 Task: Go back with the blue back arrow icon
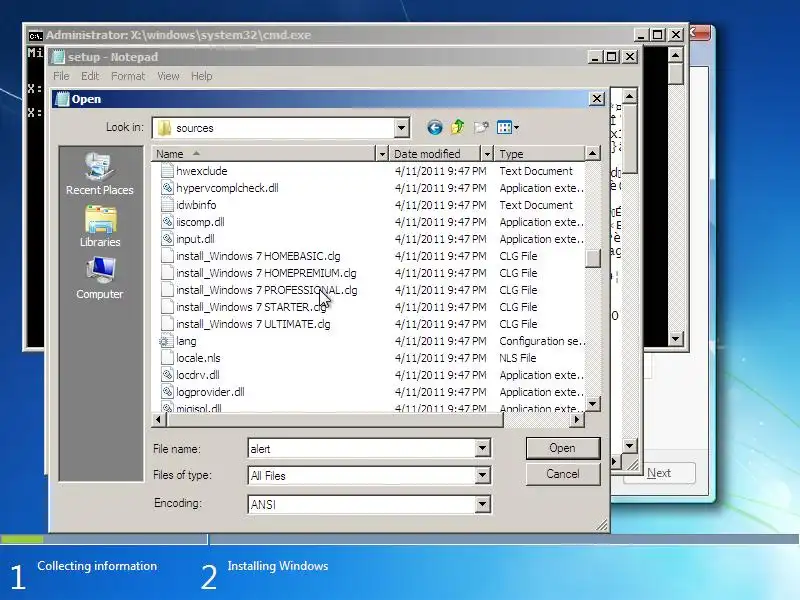(435, 128)
